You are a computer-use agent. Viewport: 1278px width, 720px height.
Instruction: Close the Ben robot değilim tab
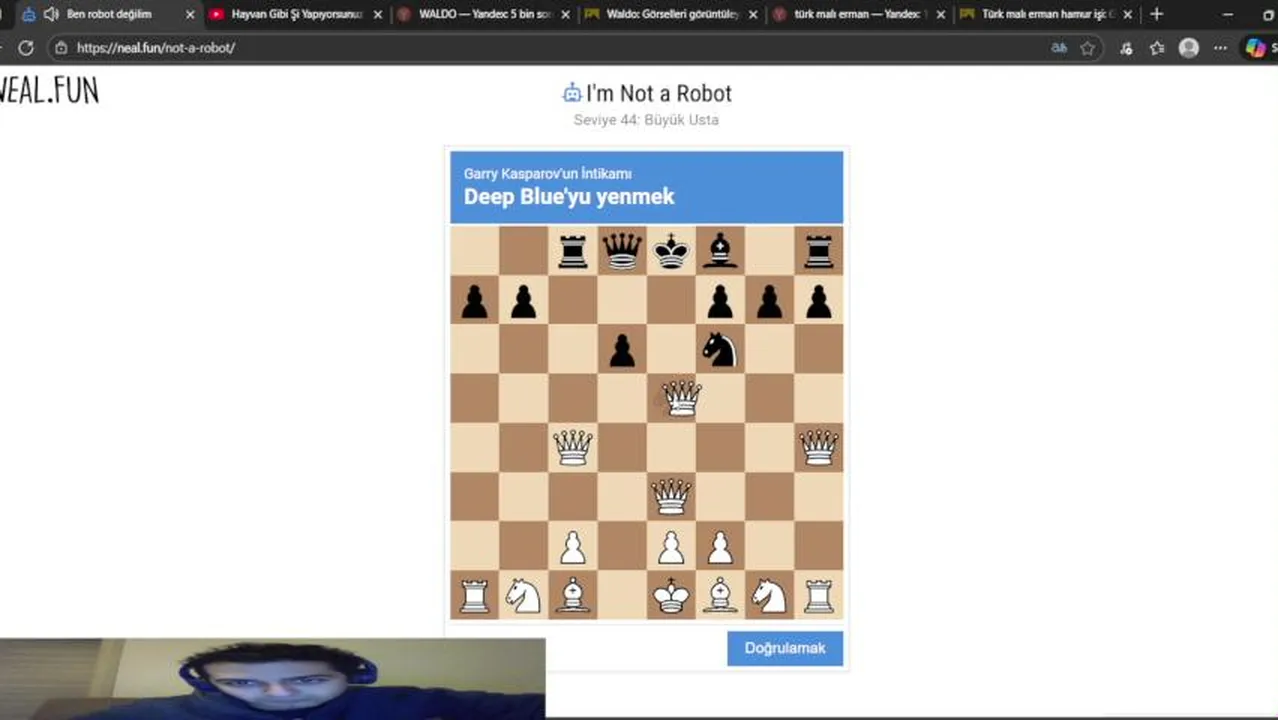coord(190,15)
